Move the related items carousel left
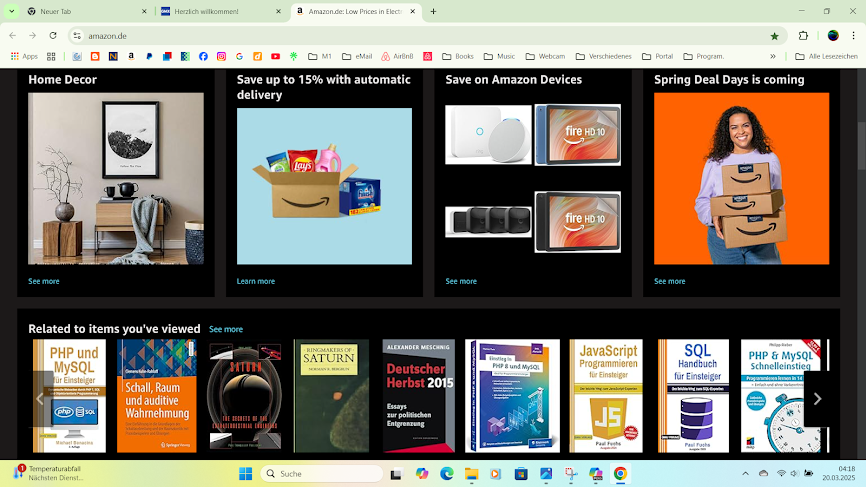This screenshot has height=487, width=866. [x=40, y=399]
